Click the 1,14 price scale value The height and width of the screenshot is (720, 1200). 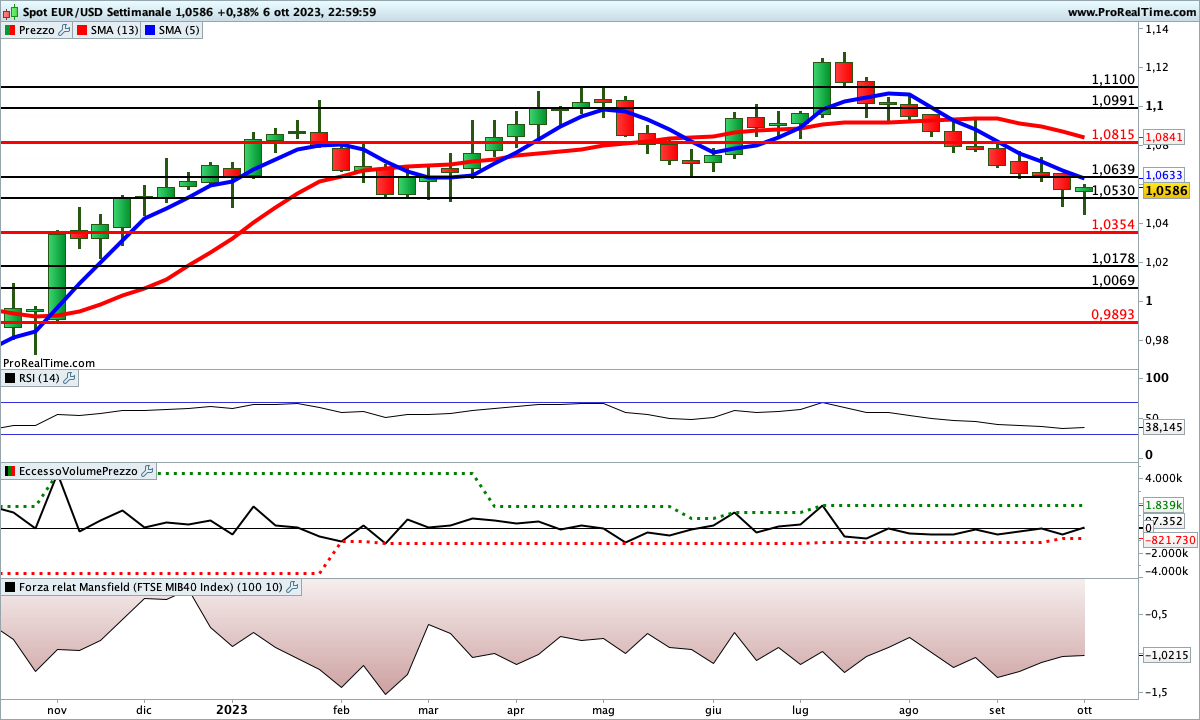click(x=1157, y=30)
